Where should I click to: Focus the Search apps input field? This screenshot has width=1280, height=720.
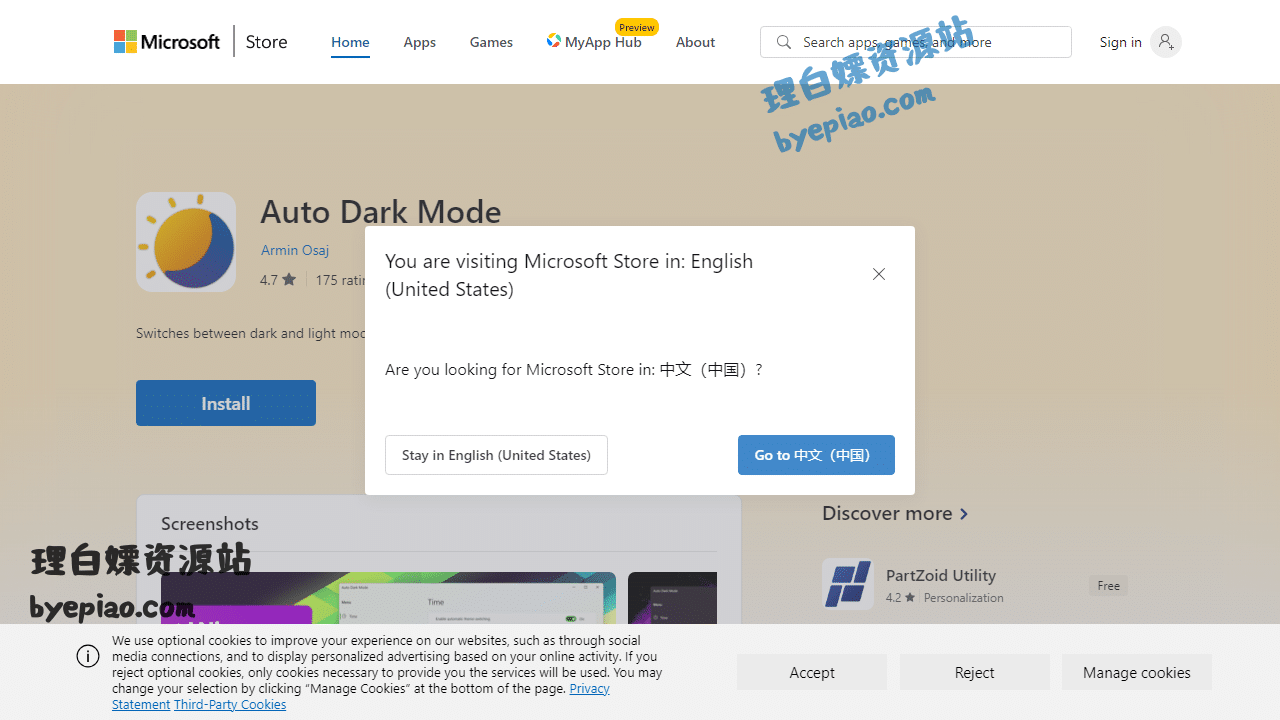(916, 42)
